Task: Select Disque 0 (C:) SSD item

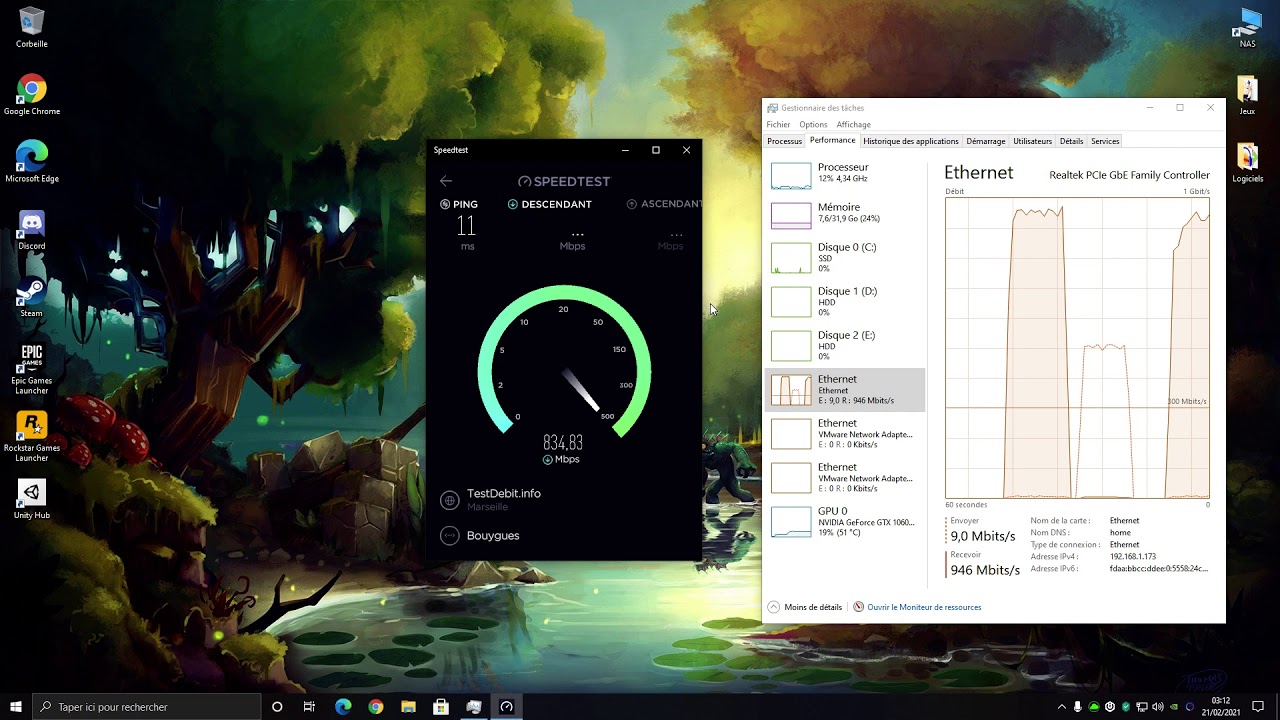Action: tap(846, 257)
